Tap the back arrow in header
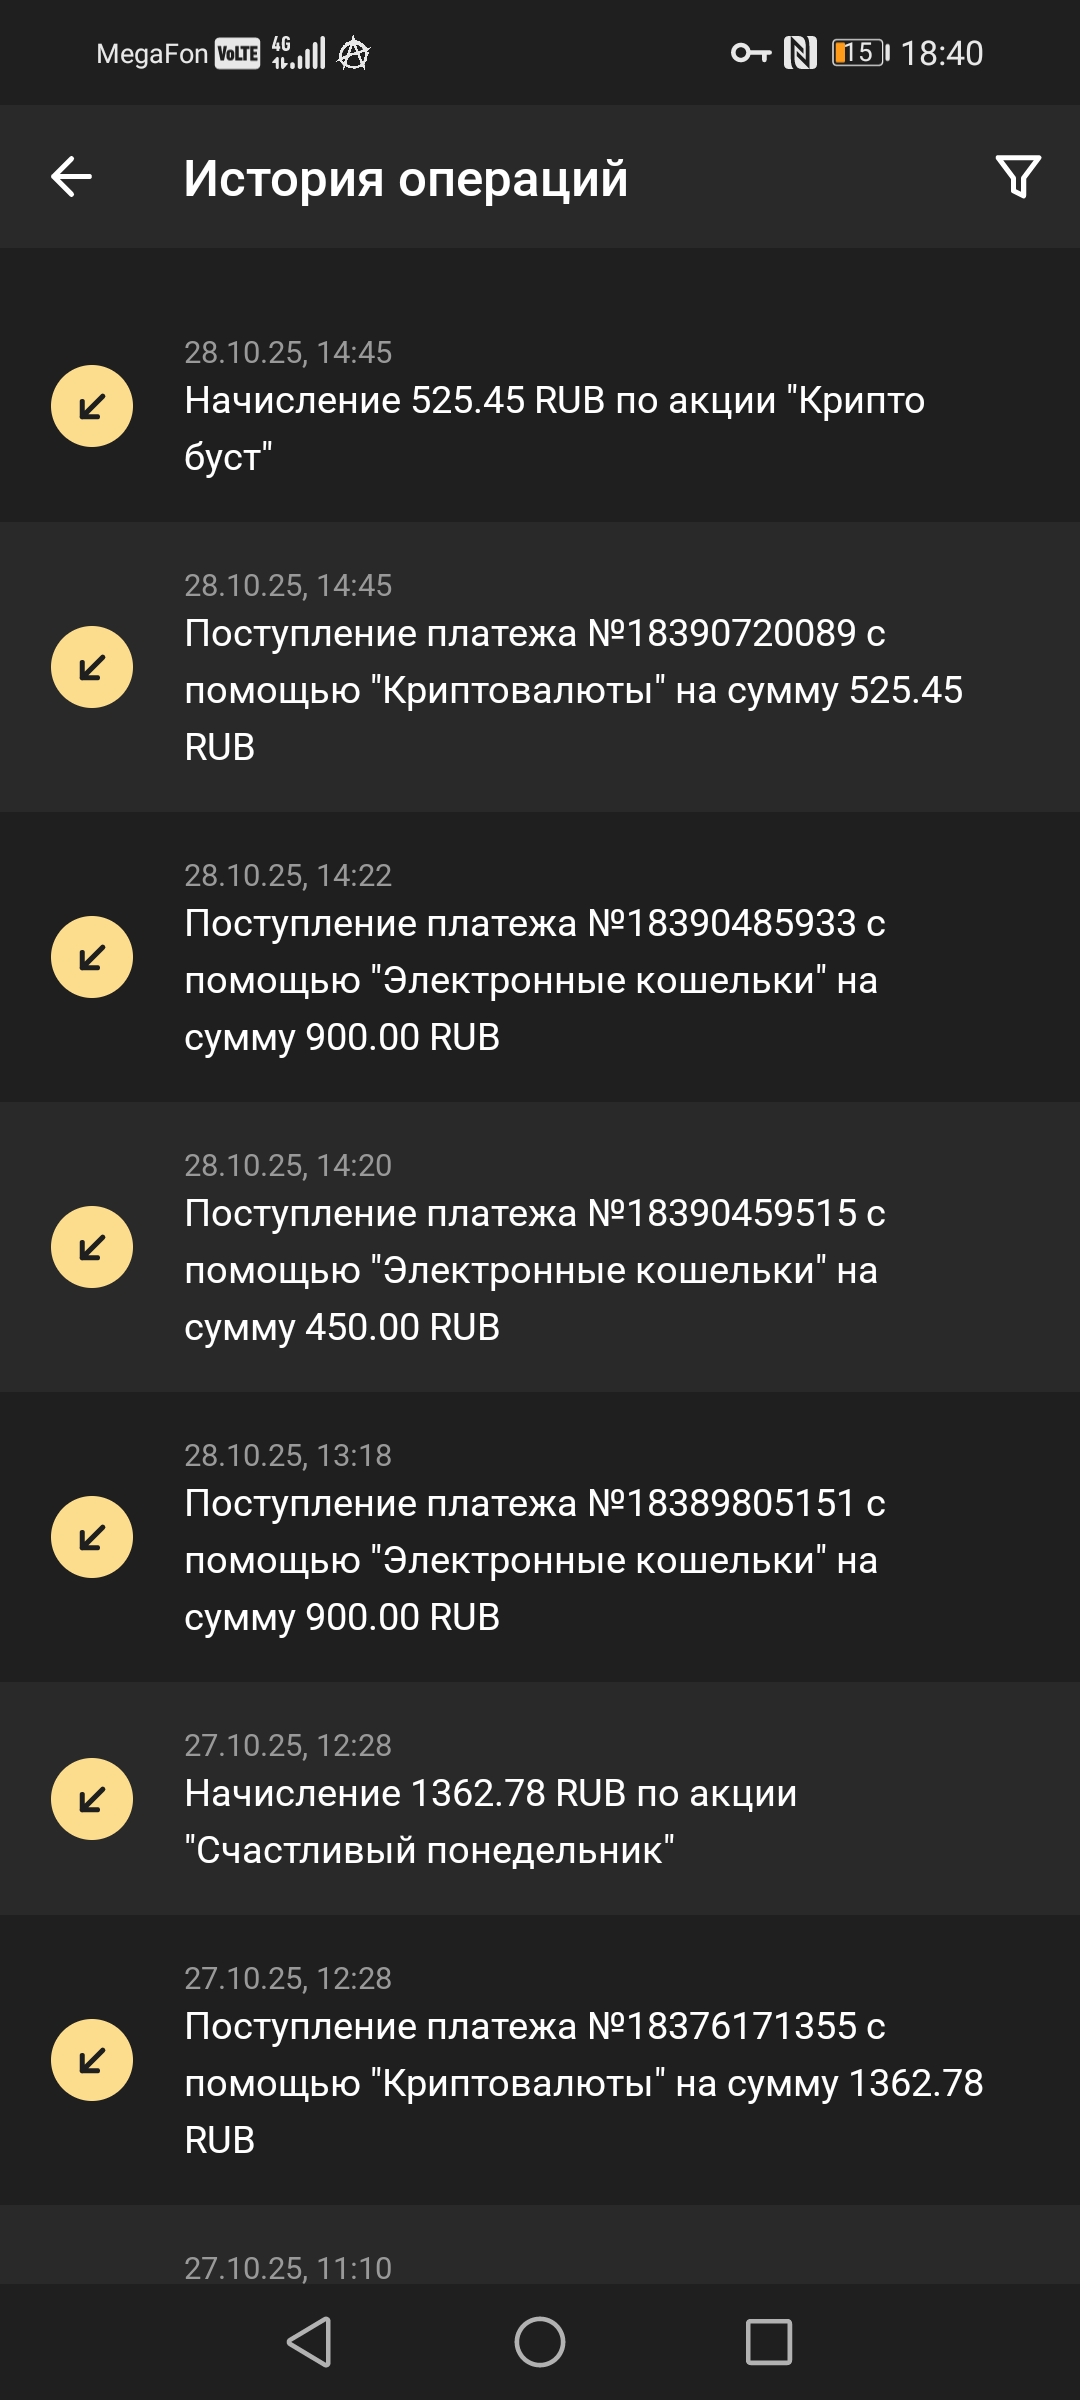 point(72,177)
